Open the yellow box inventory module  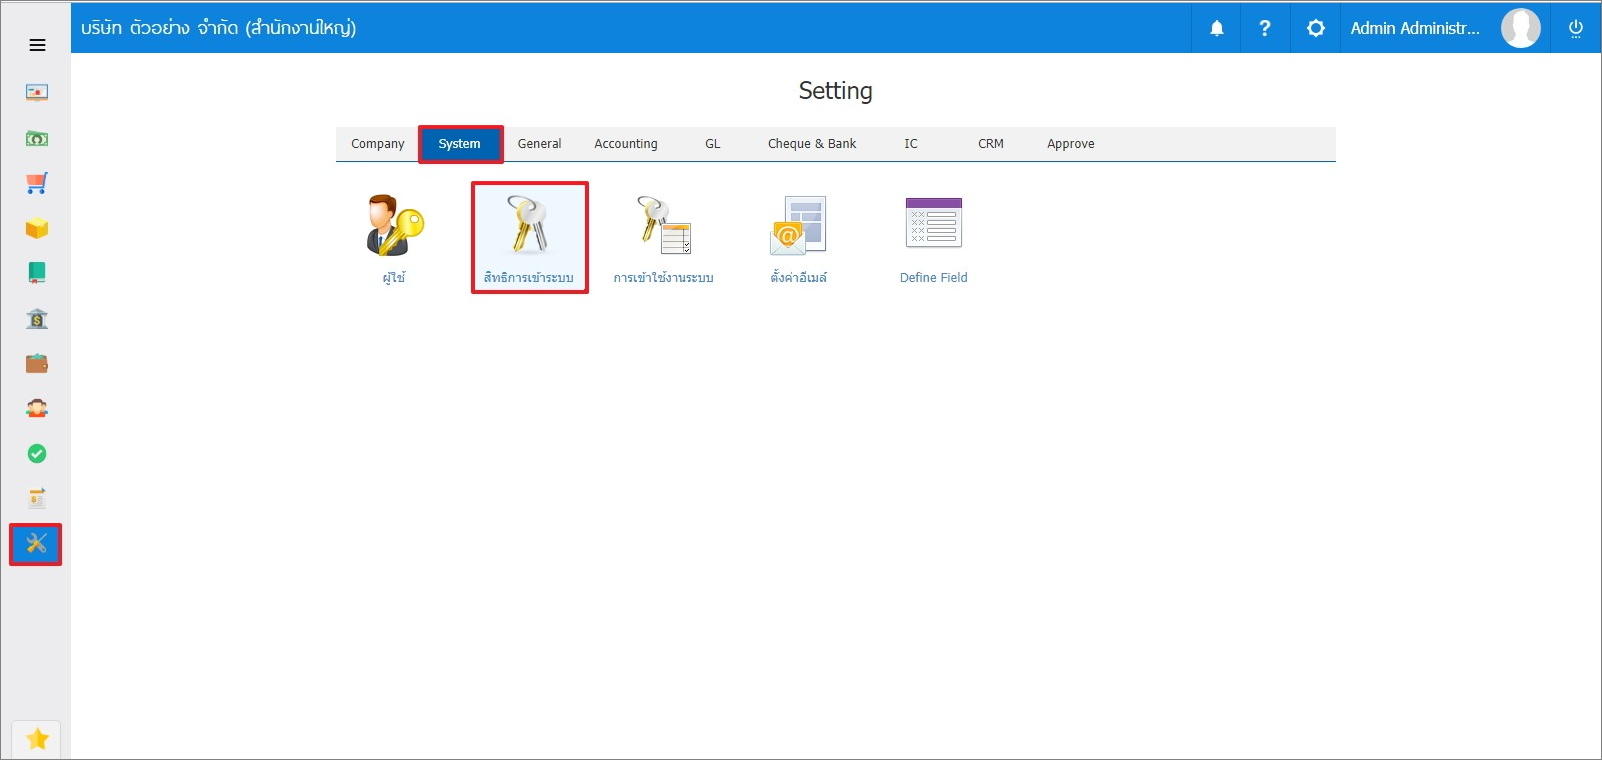[37, 228]
